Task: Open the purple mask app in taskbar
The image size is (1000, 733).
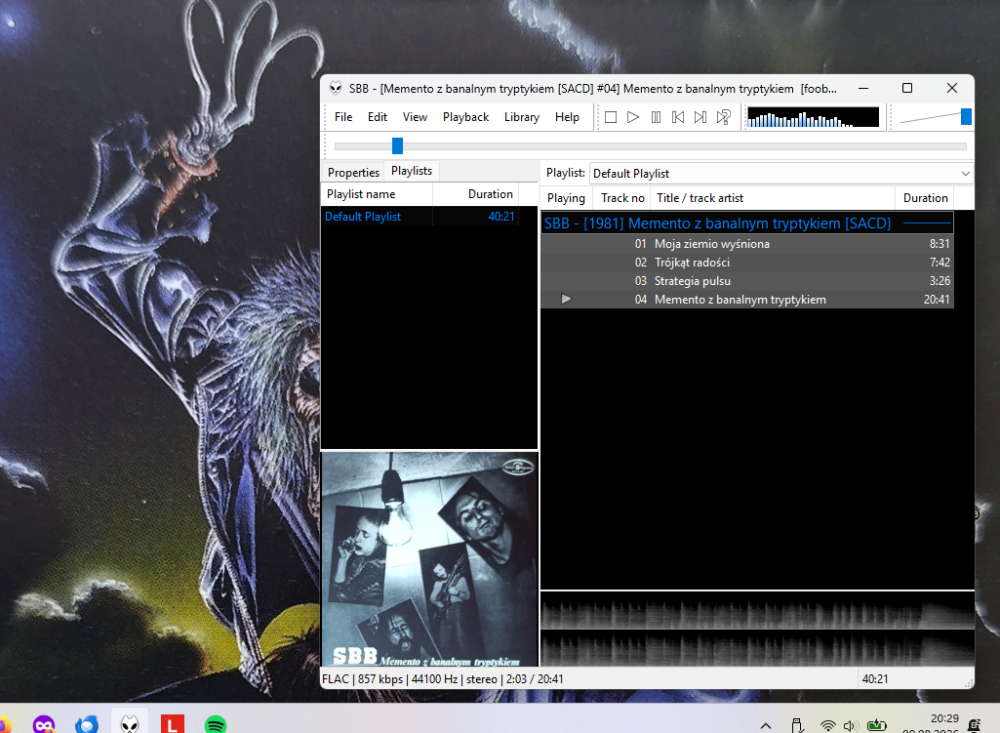Action: click(x=43, y=725)
